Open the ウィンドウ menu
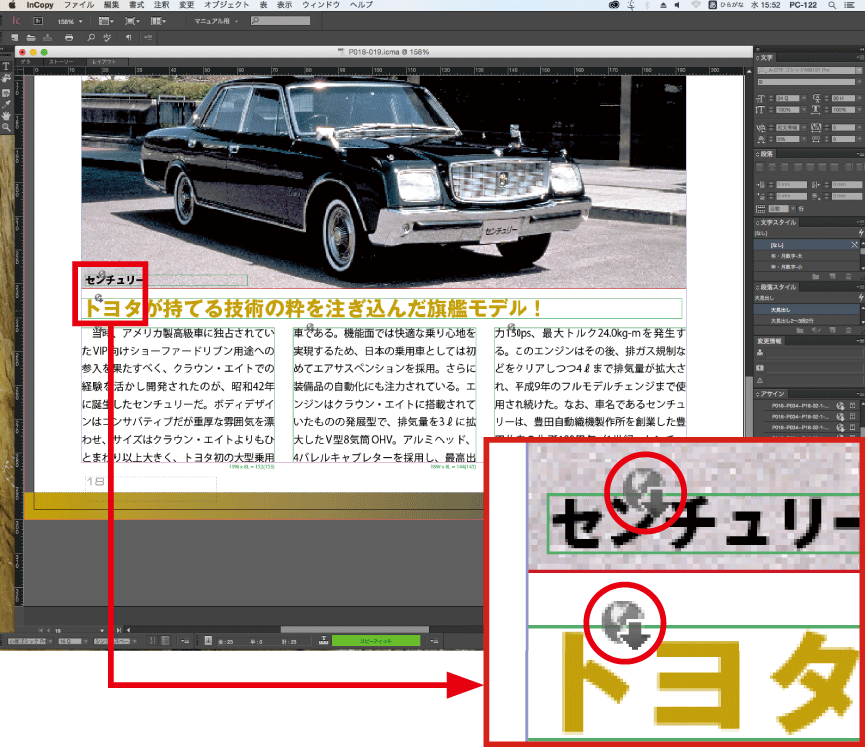865x747 pixels. [321, 5]
